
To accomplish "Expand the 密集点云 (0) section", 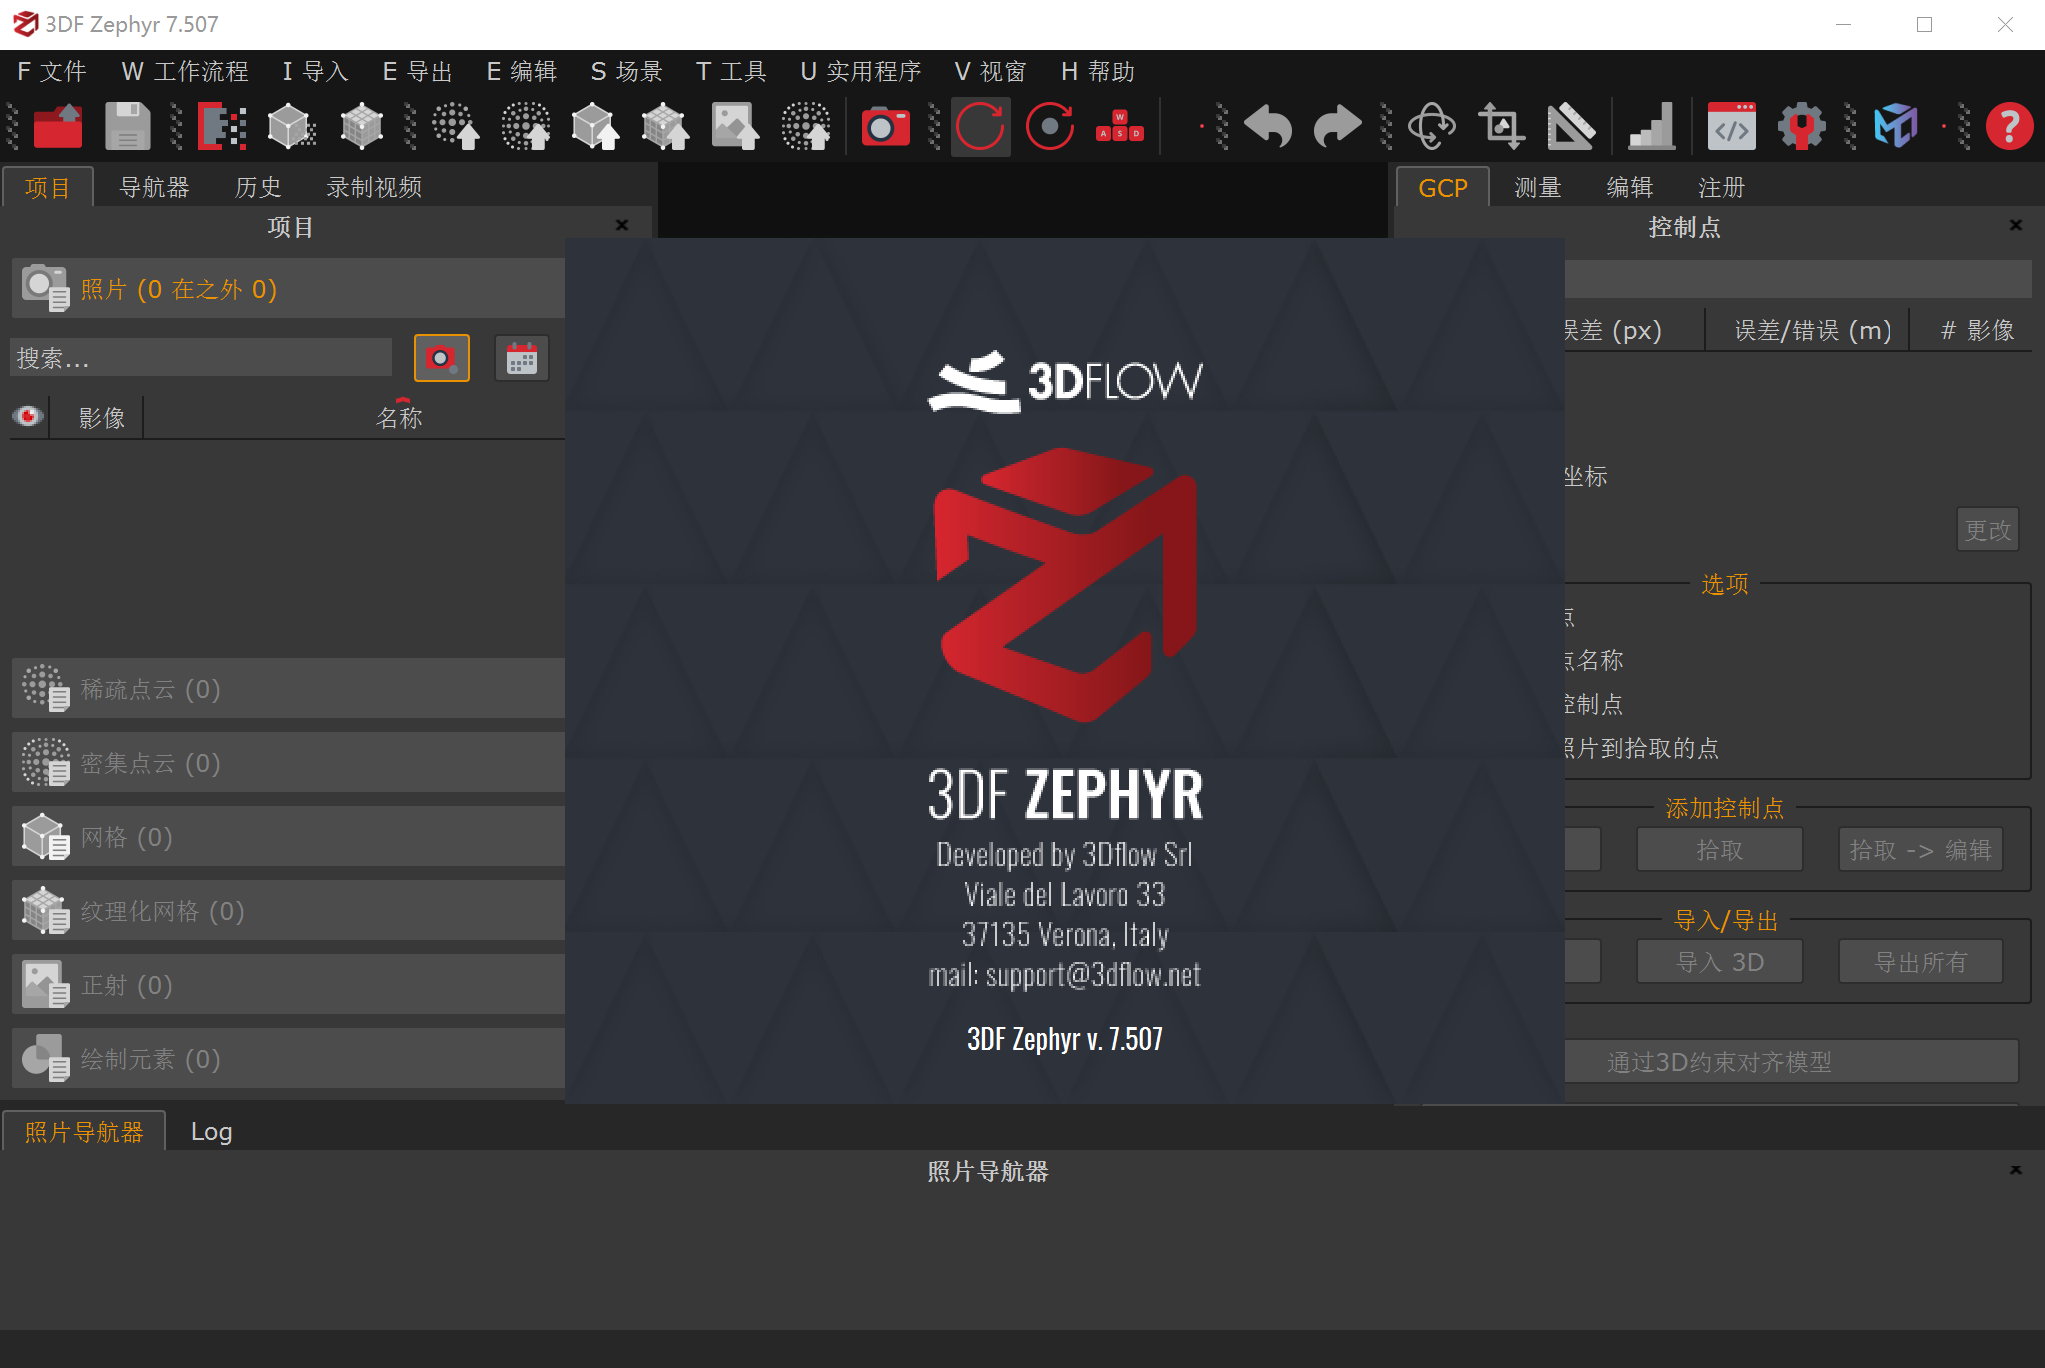I will pyautogui.click(x=289, y=762).
